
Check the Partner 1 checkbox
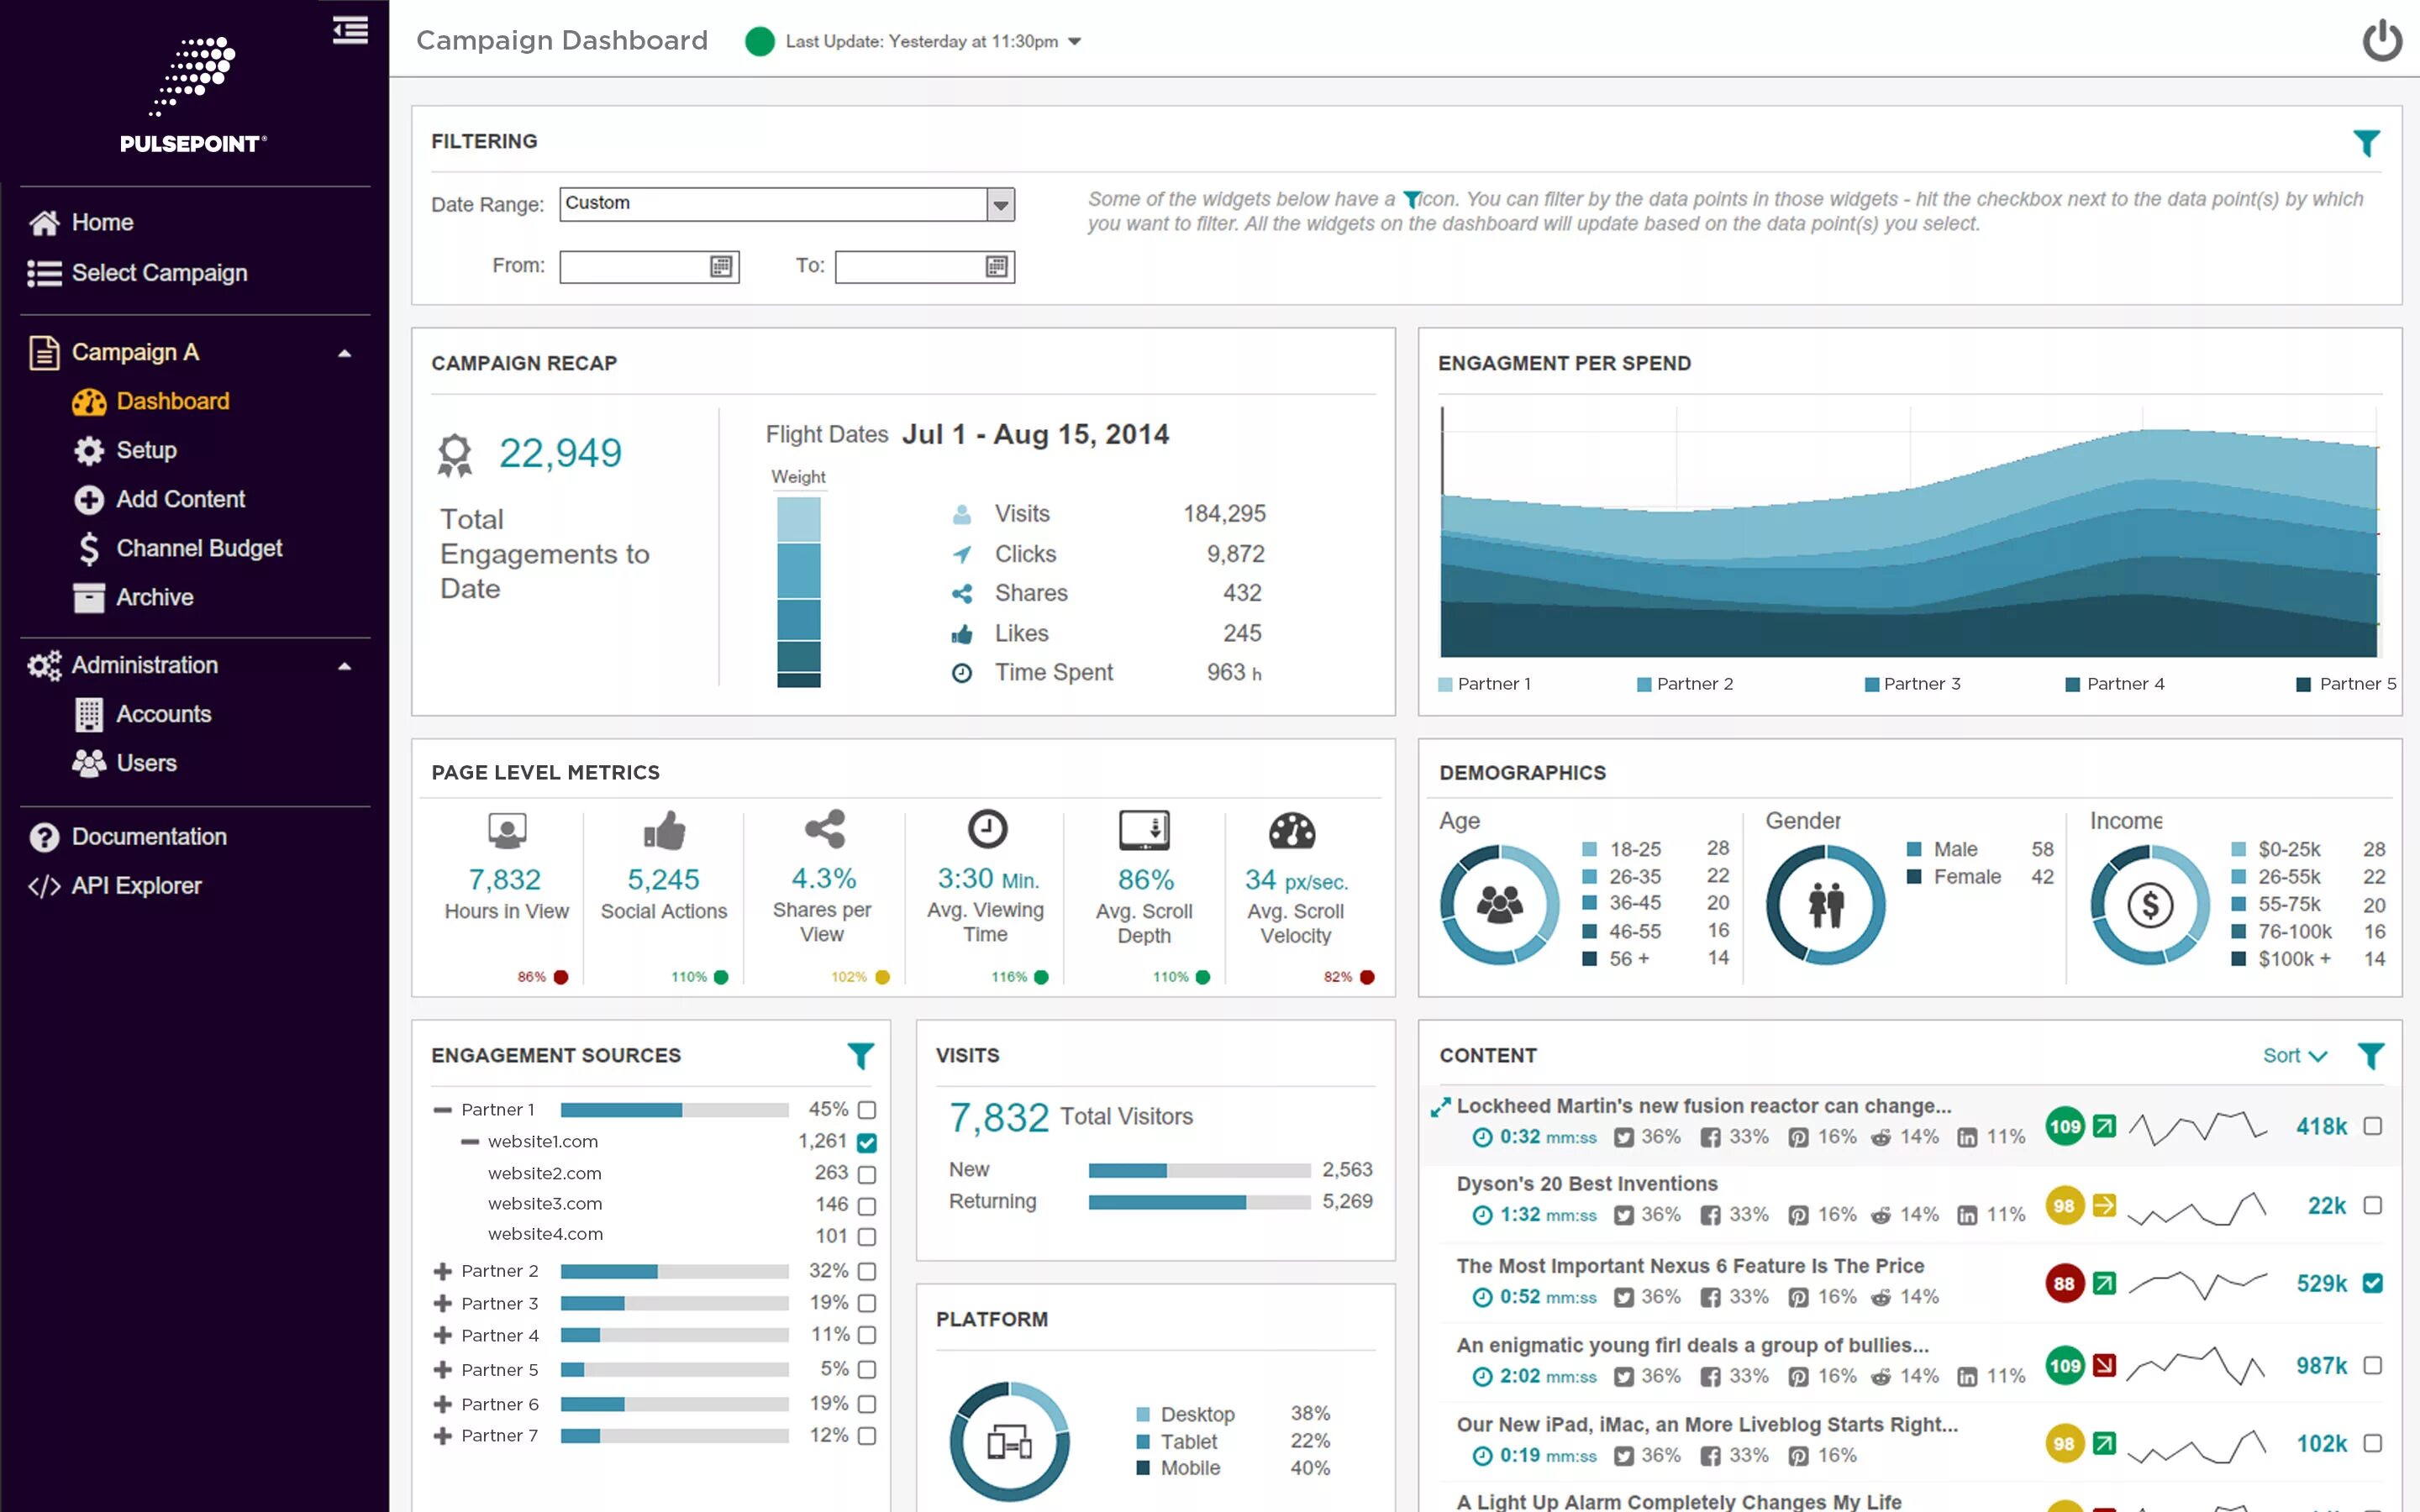point(867,1110)
